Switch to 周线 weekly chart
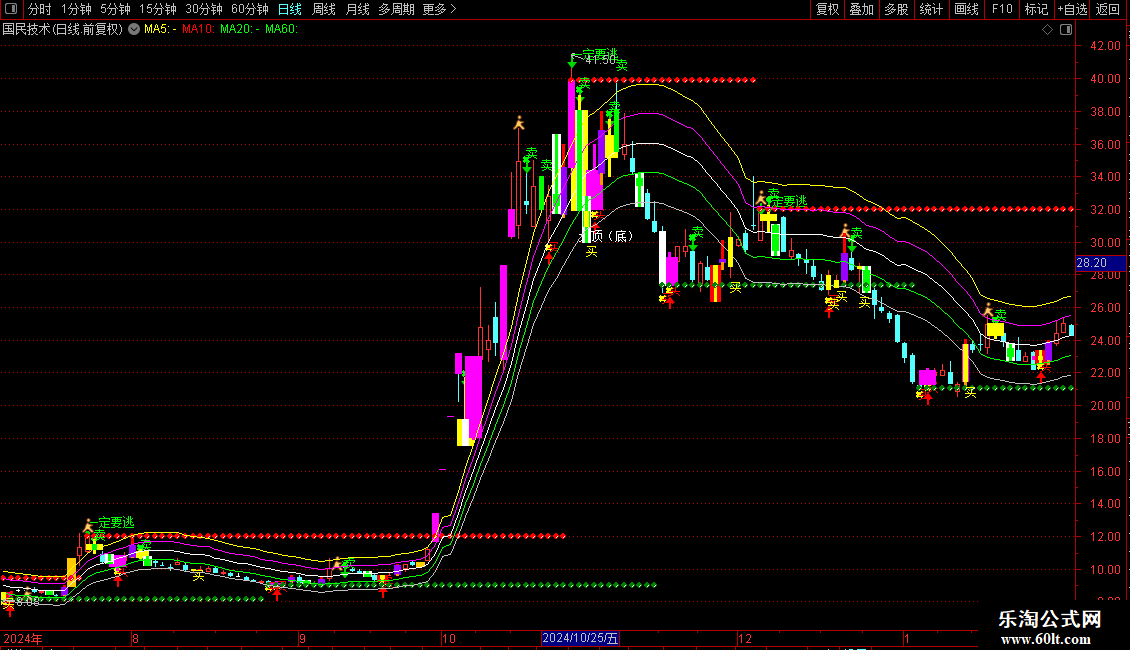This screenshot has width=1130, height=650. coord(324,9)
